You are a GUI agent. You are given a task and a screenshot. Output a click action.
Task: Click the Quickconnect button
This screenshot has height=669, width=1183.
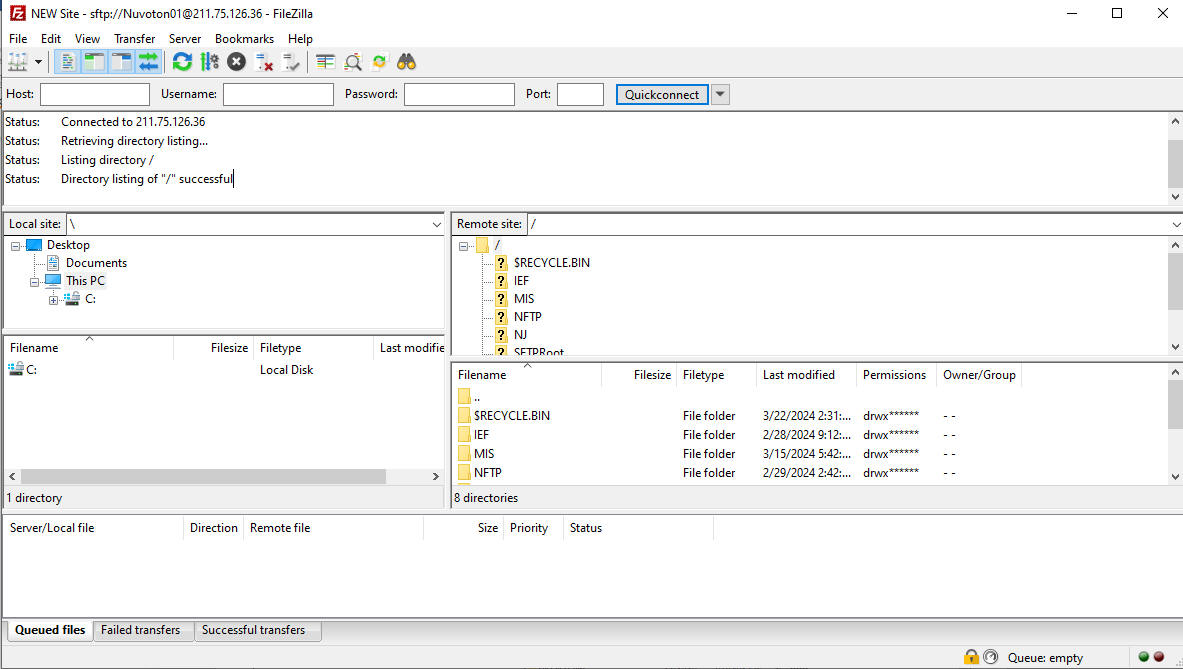tap(661, 94)
